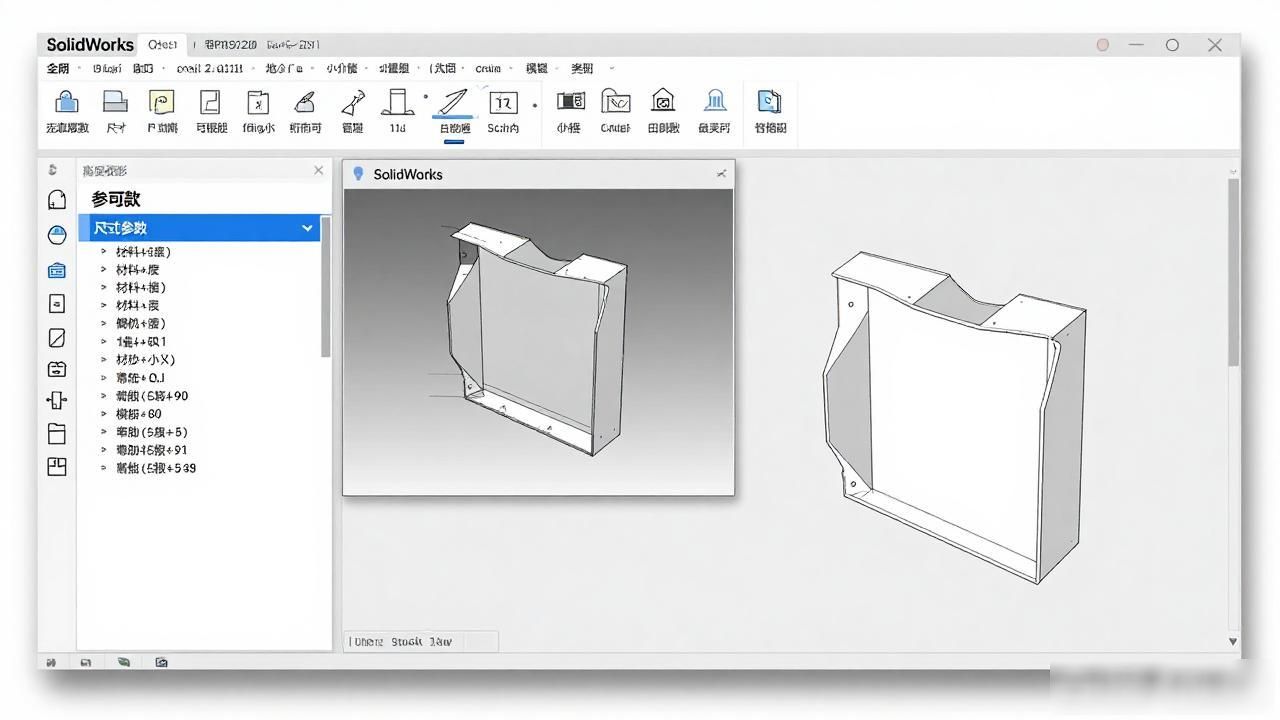Click the tree row text ending (S…+5)
1280x720 pixels.
[151, 432]
